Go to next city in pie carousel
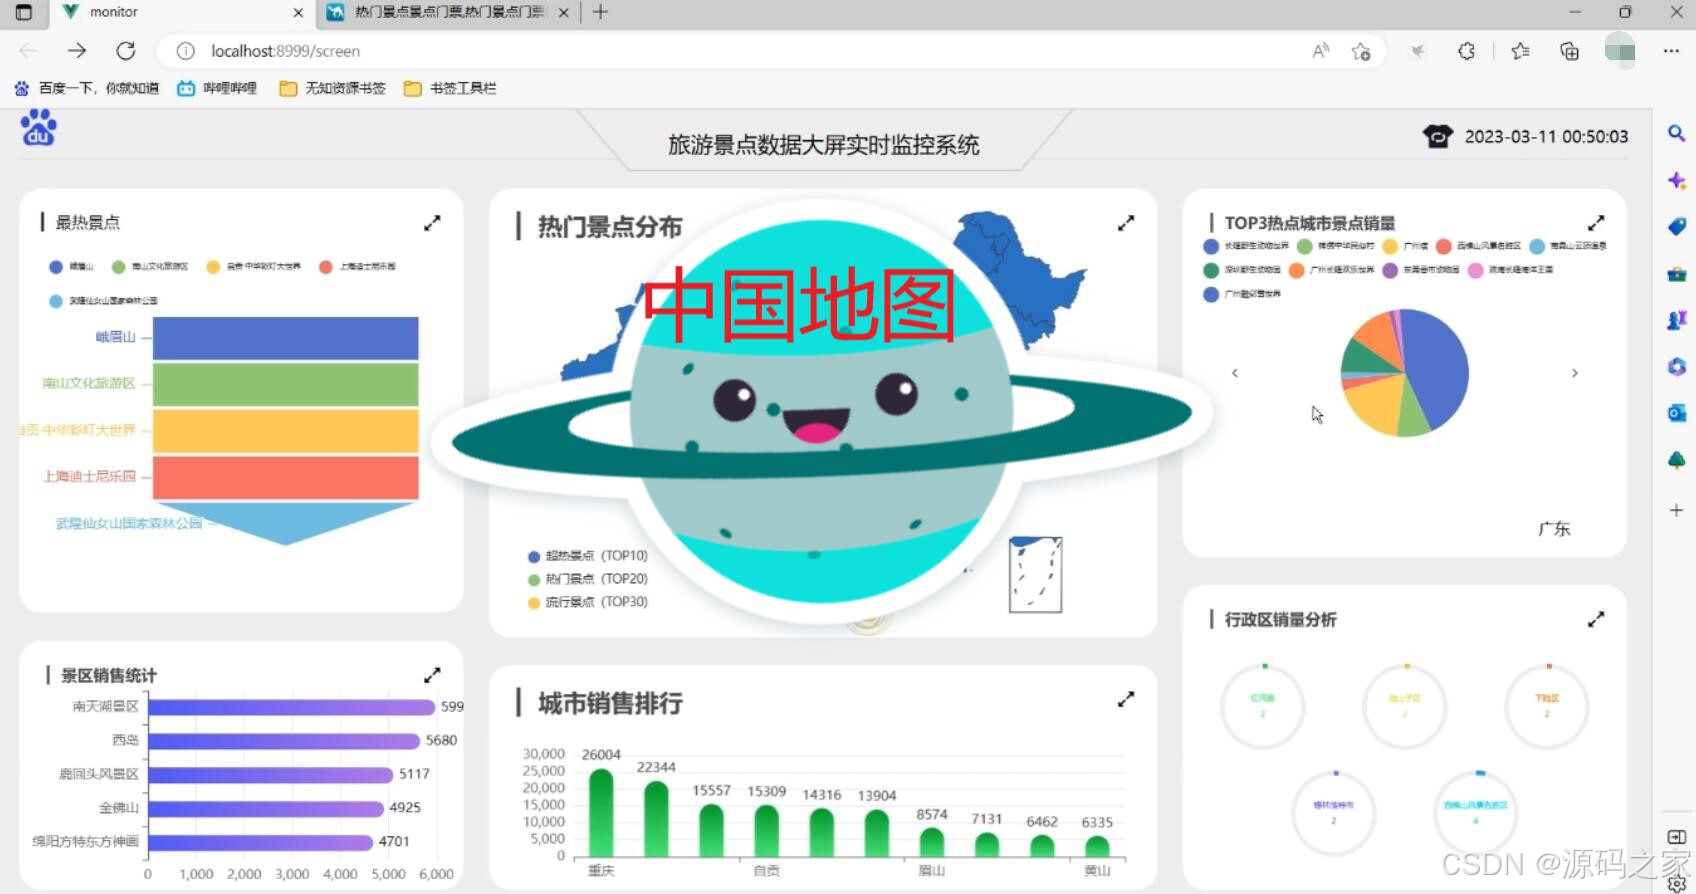The width and height of the screenshot is (1696, 894). tap(1575, 373)
